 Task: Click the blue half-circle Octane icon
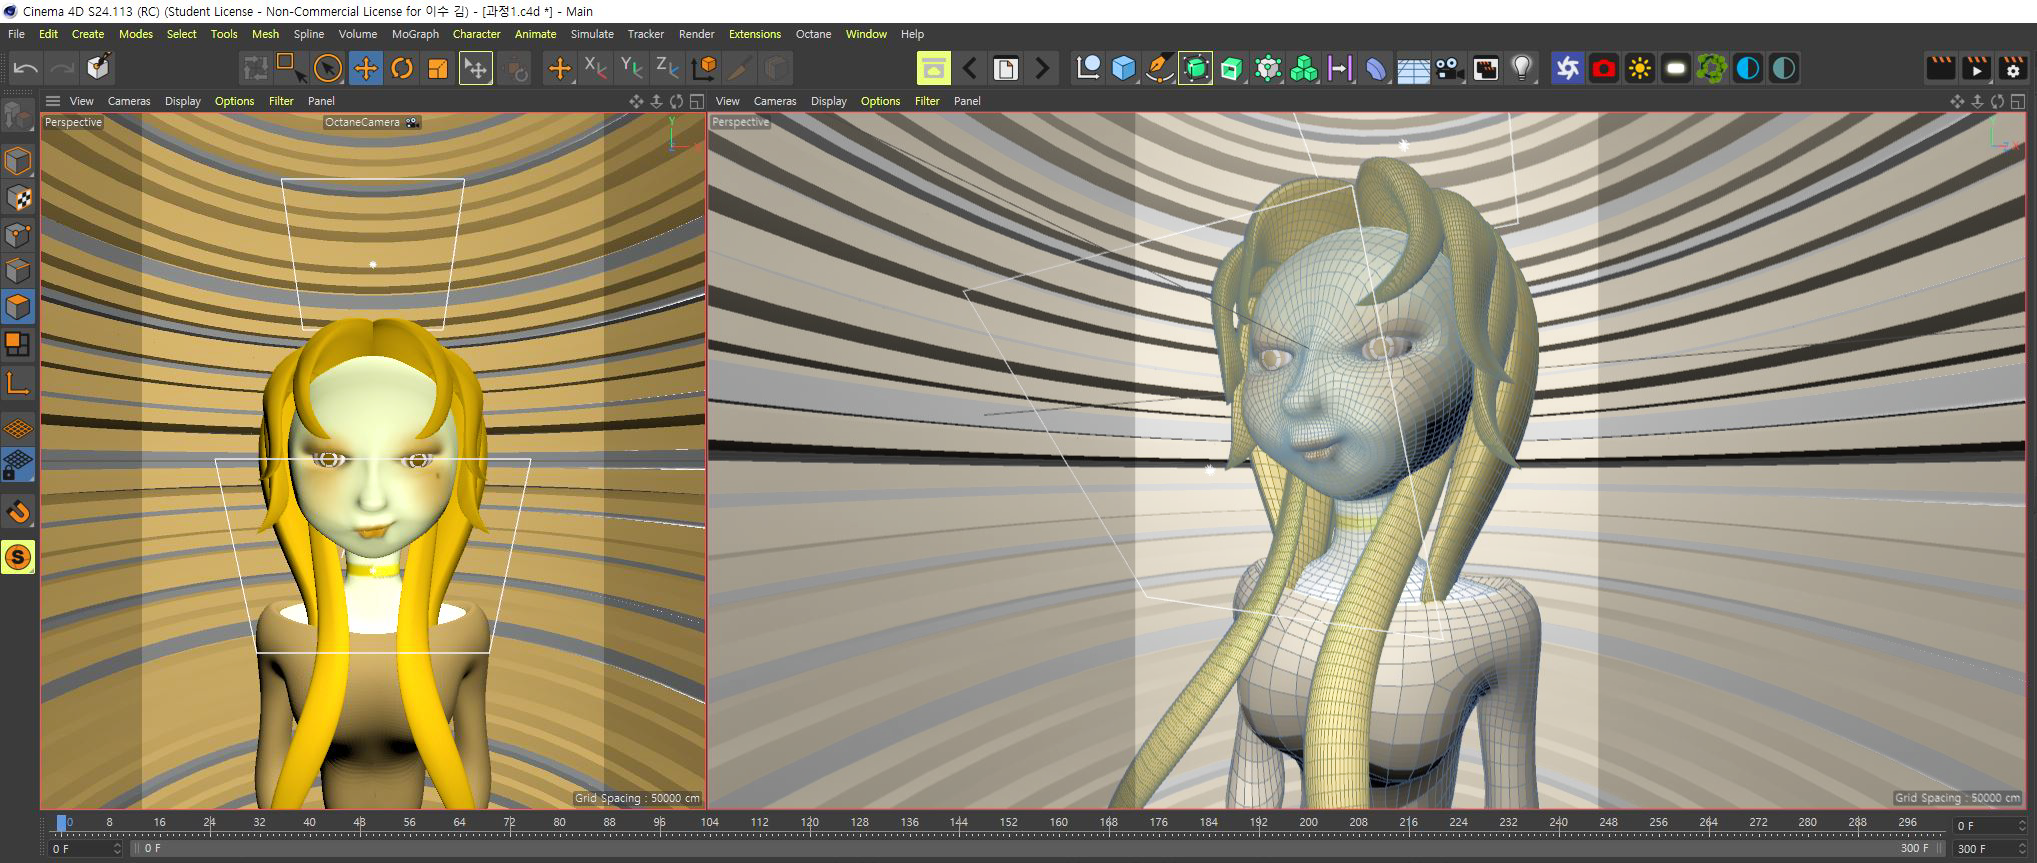pyautogui.click(x=1748, y=68)
